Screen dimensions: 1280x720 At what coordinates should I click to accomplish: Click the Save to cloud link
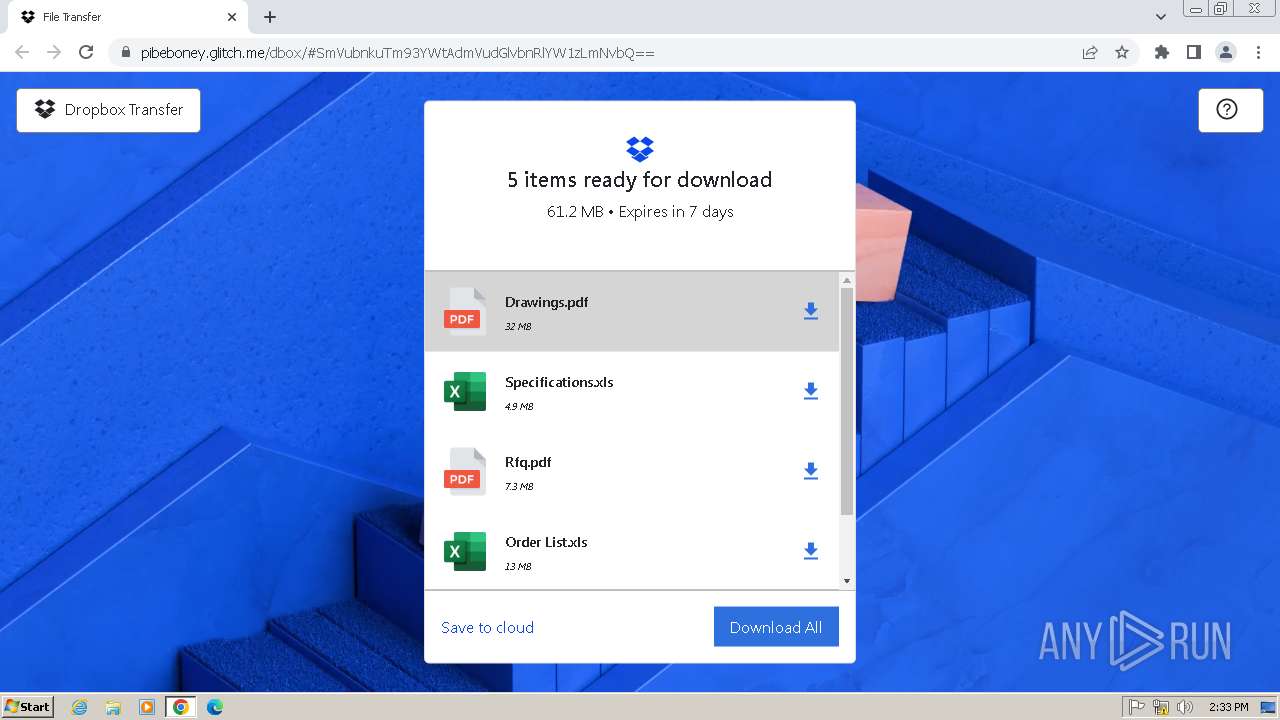487,627
